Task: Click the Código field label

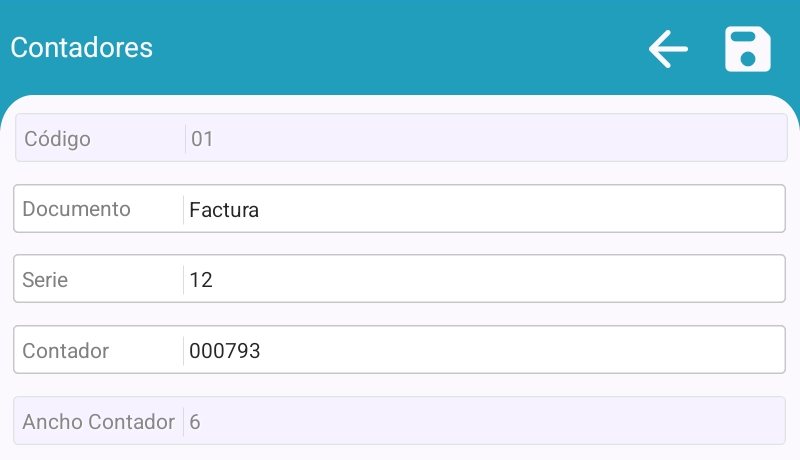Action: (57, 139)
